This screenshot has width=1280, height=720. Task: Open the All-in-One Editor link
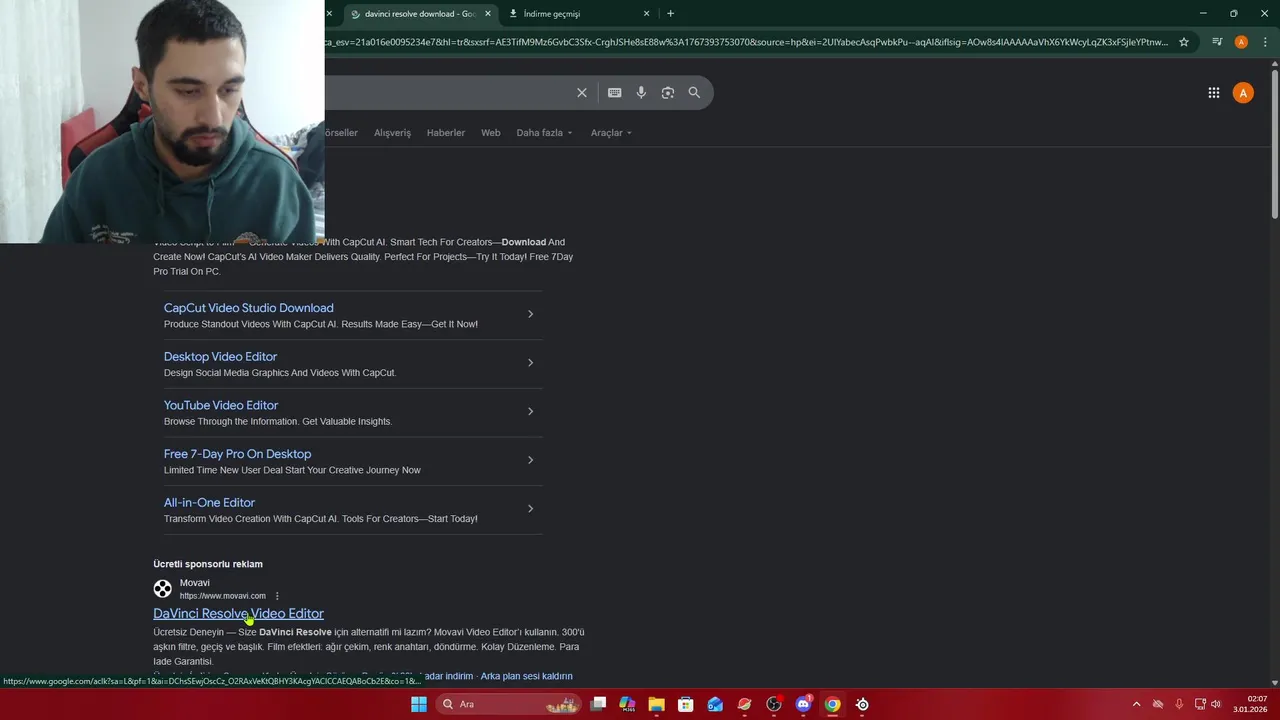point(209,502)
